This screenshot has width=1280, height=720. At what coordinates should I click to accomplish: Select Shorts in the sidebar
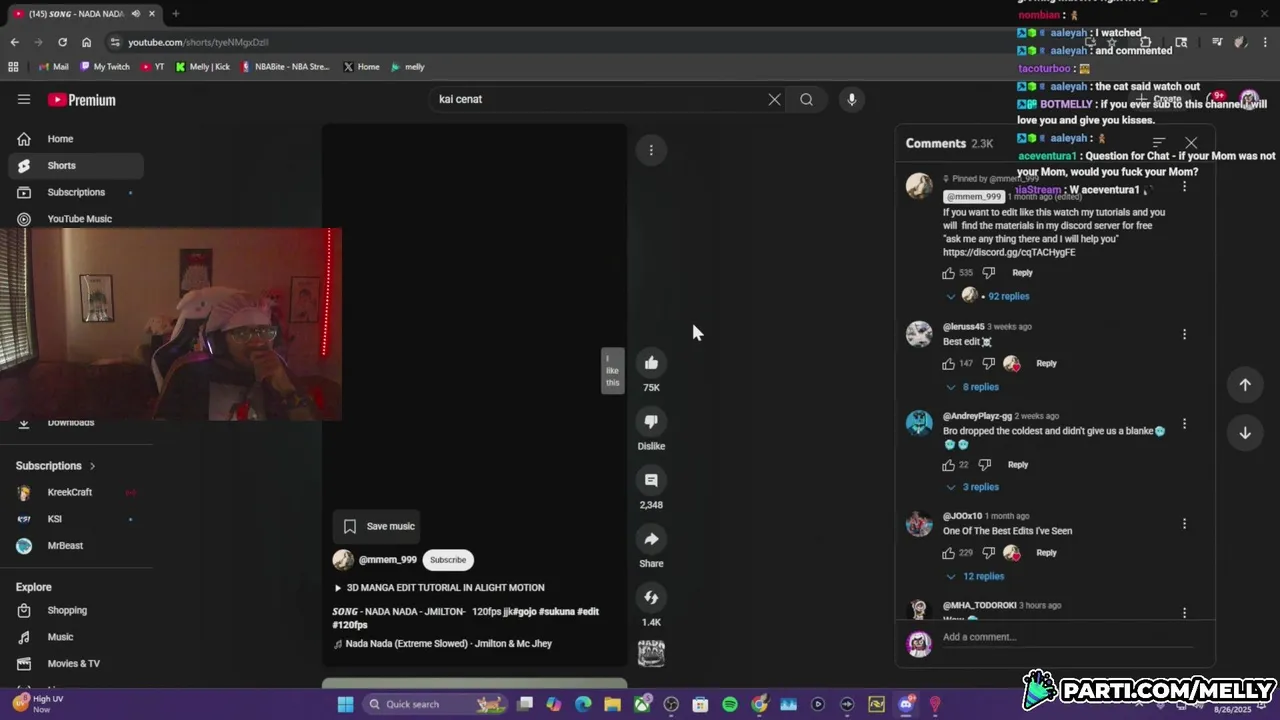[76, 165]
